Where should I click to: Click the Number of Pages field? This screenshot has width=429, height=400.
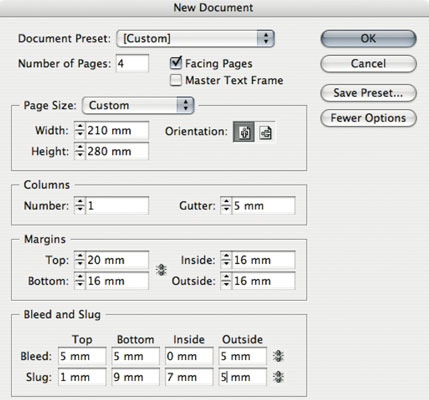pyautogui.click(x=132, y=63)
